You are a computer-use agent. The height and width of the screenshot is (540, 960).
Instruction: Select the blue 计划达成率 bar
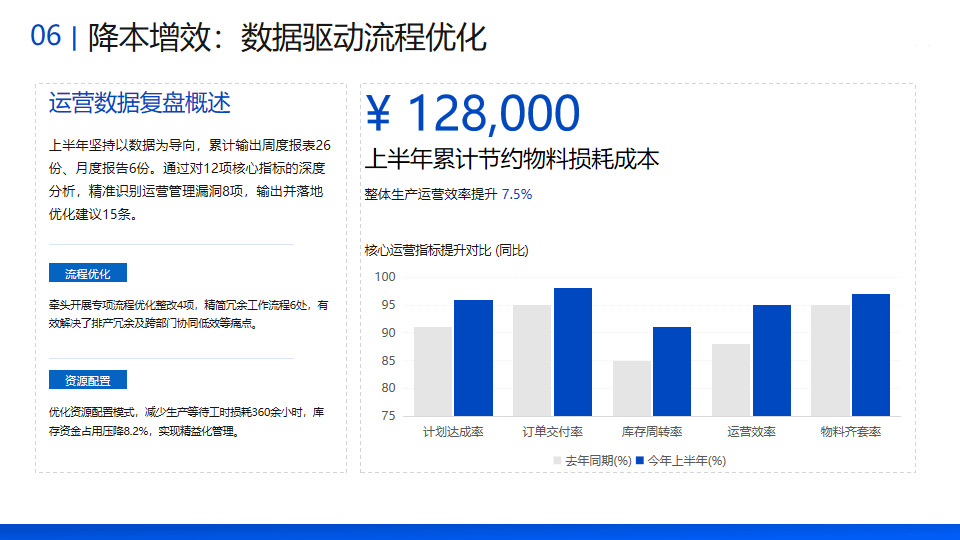tap(473, 358)
